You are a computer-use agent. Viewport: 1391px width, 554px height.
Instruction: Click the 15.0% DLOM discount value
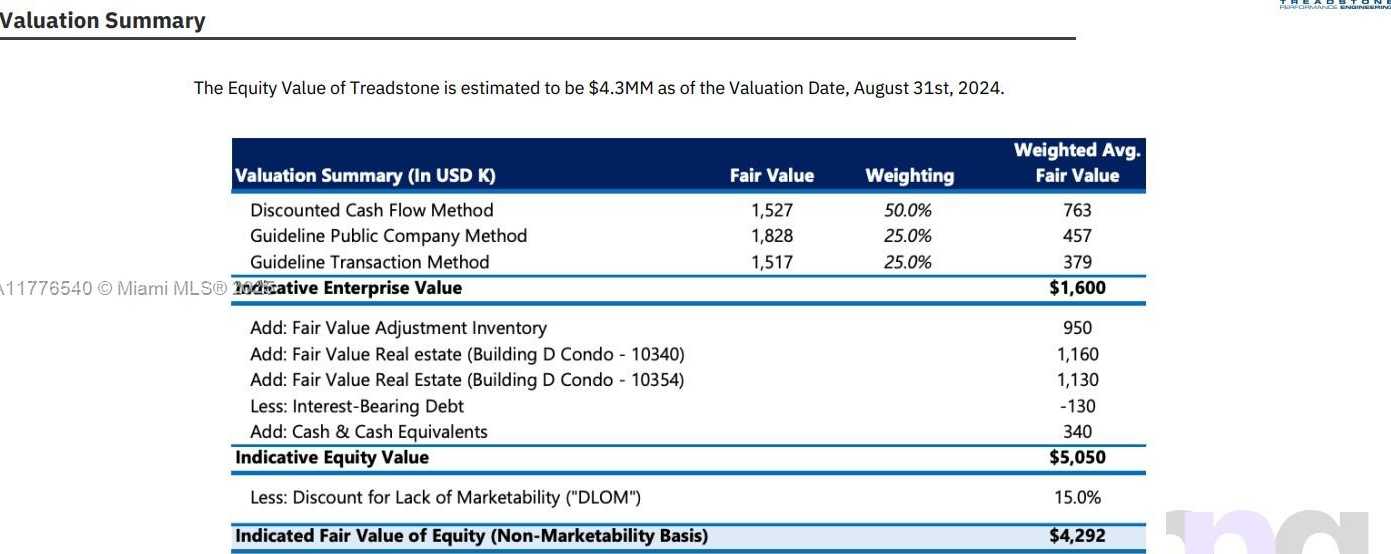(1077, 498)
